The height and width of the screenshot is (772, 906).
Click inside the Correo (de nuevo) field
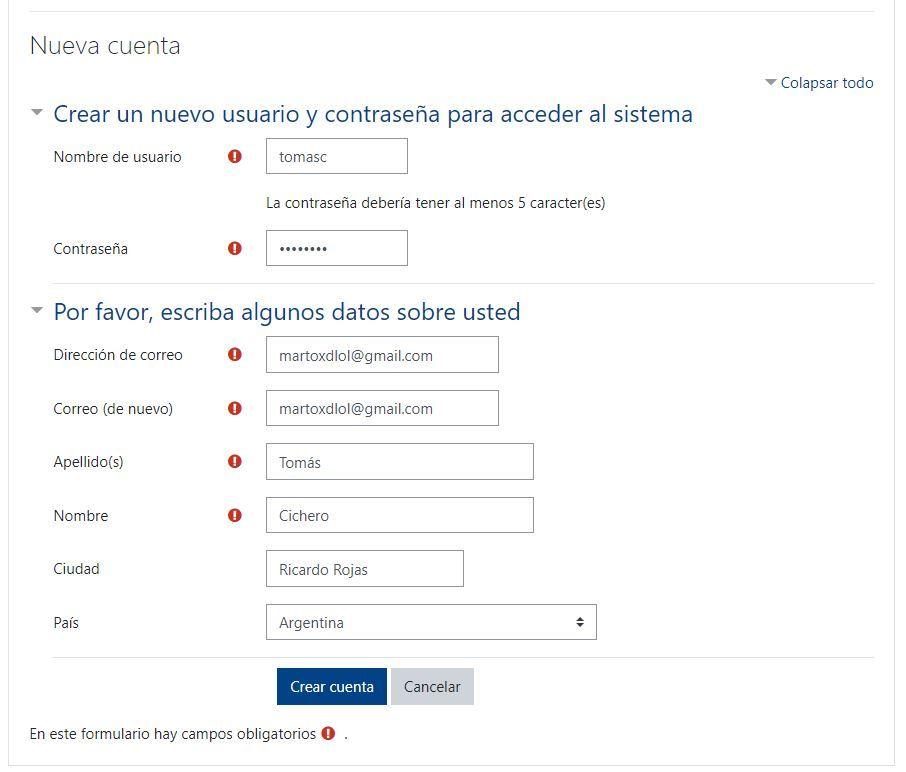[382, 408]
